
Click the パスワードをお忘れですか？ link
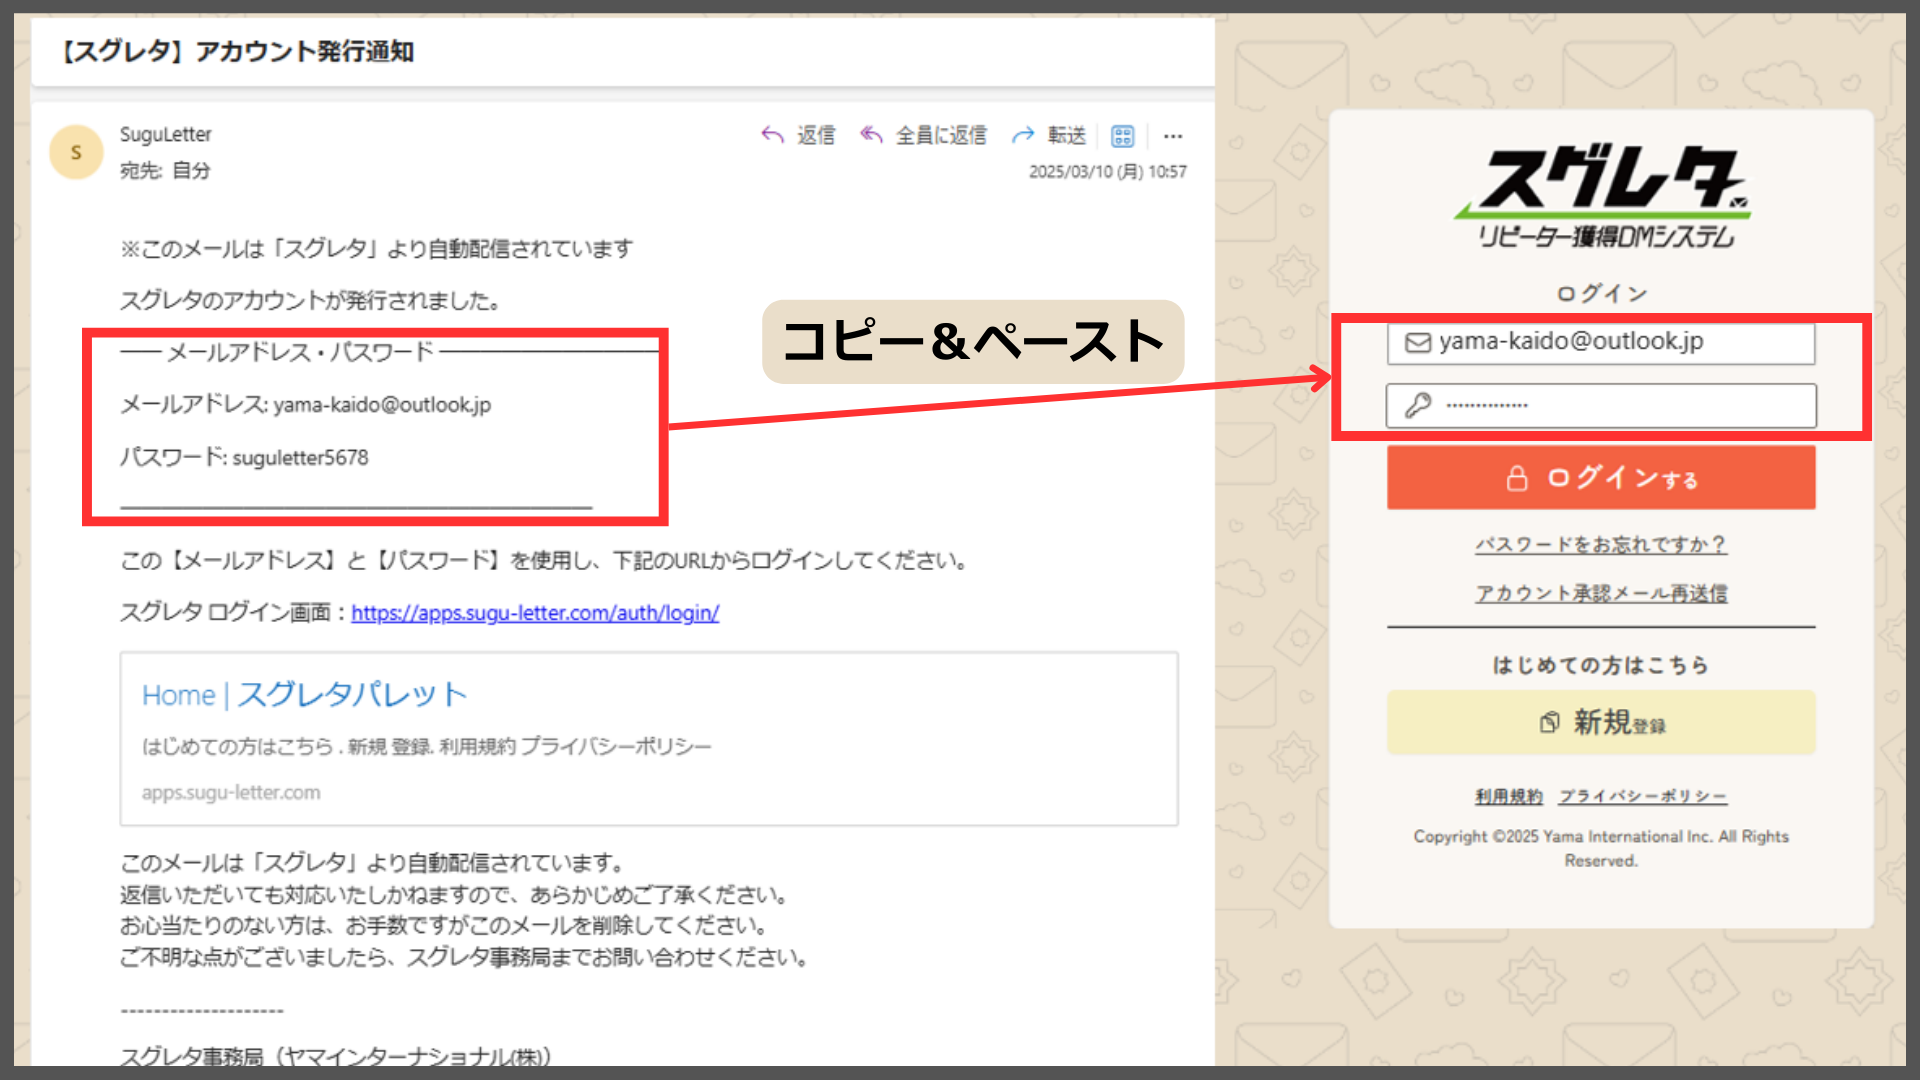point(1601,544)
